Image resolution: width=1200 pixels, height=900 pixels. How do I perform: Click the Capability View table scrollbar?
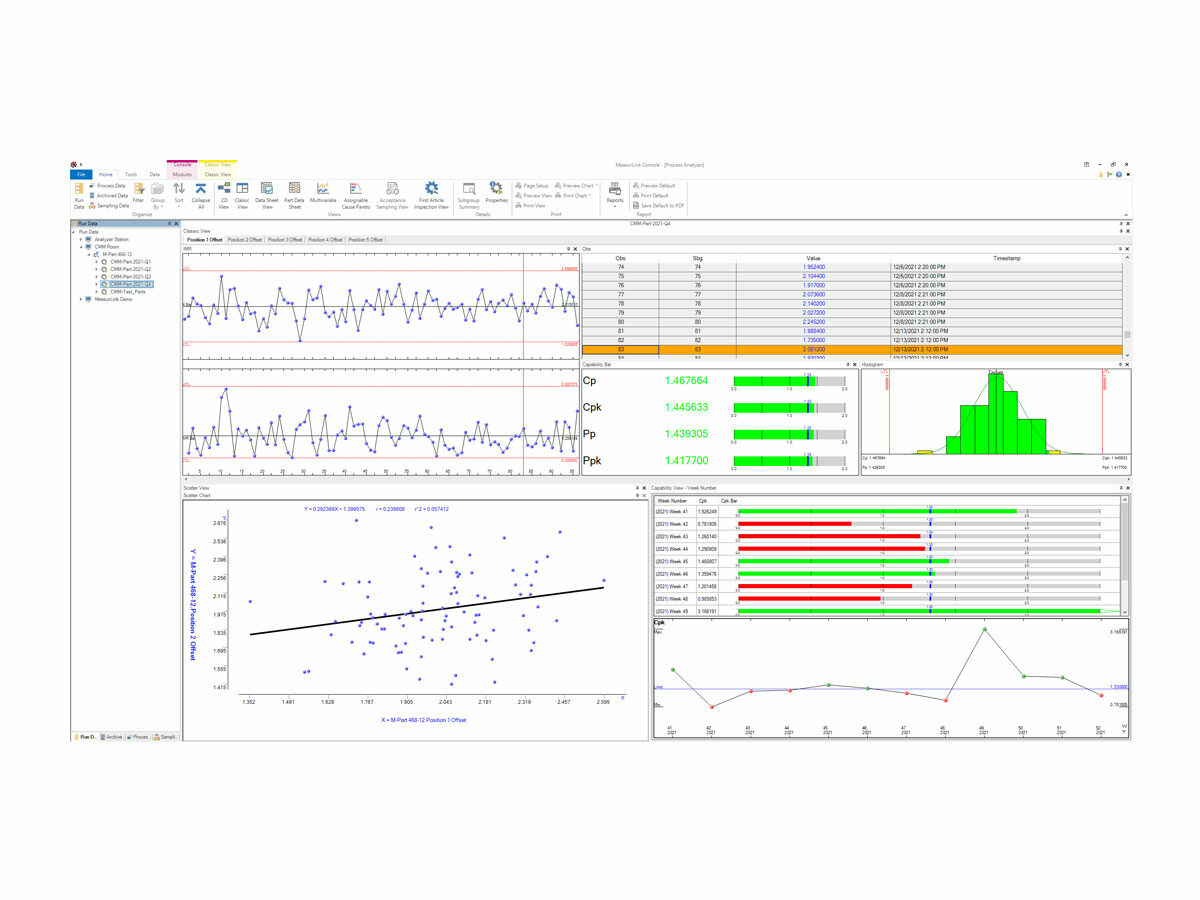pyautogui.click(x=1125, y=555)
